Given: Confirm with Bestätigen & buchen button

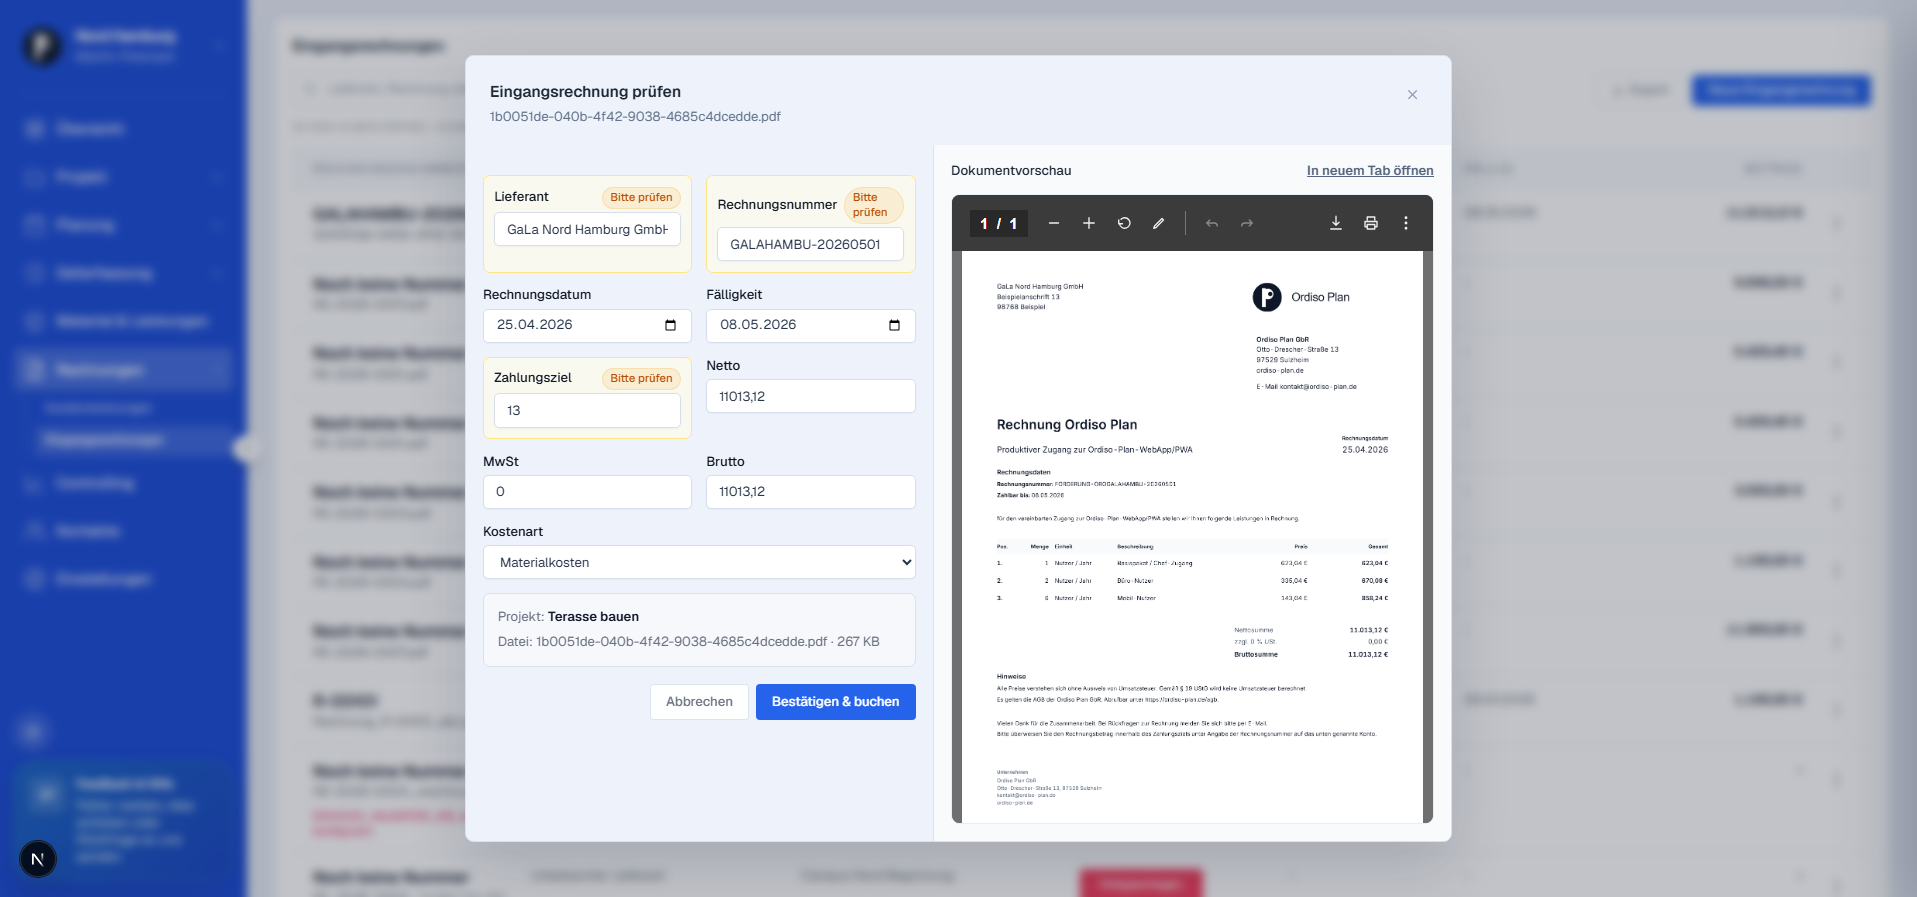Looking at the screenshot, I should coord(835,702).
